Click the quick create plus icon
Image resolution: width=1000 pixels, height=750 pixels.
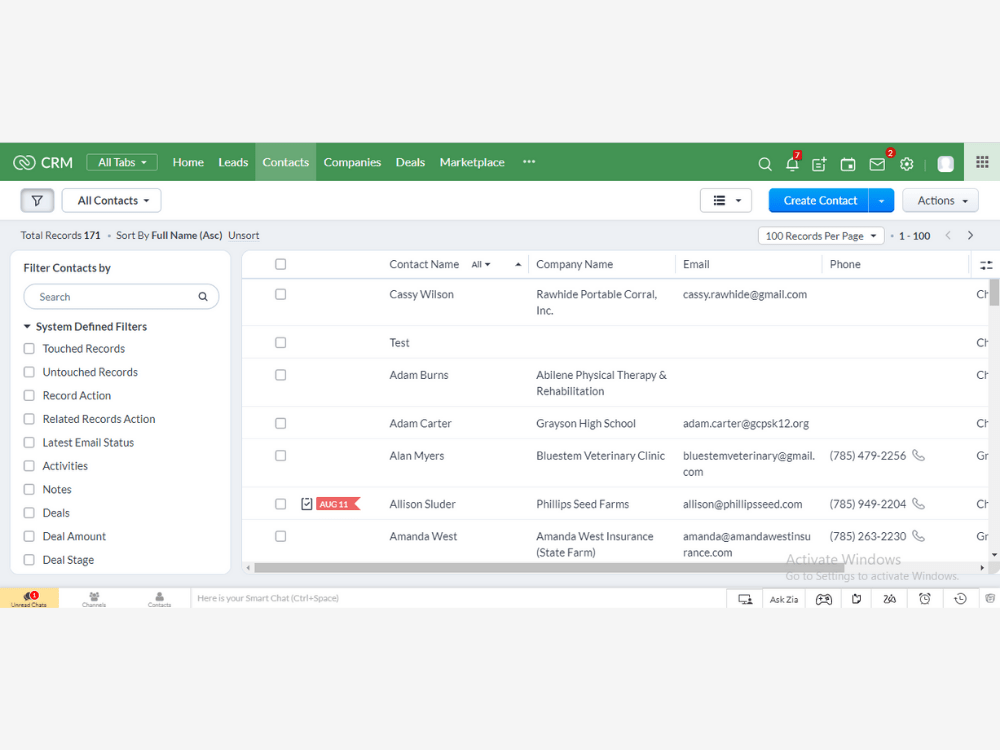820,164
